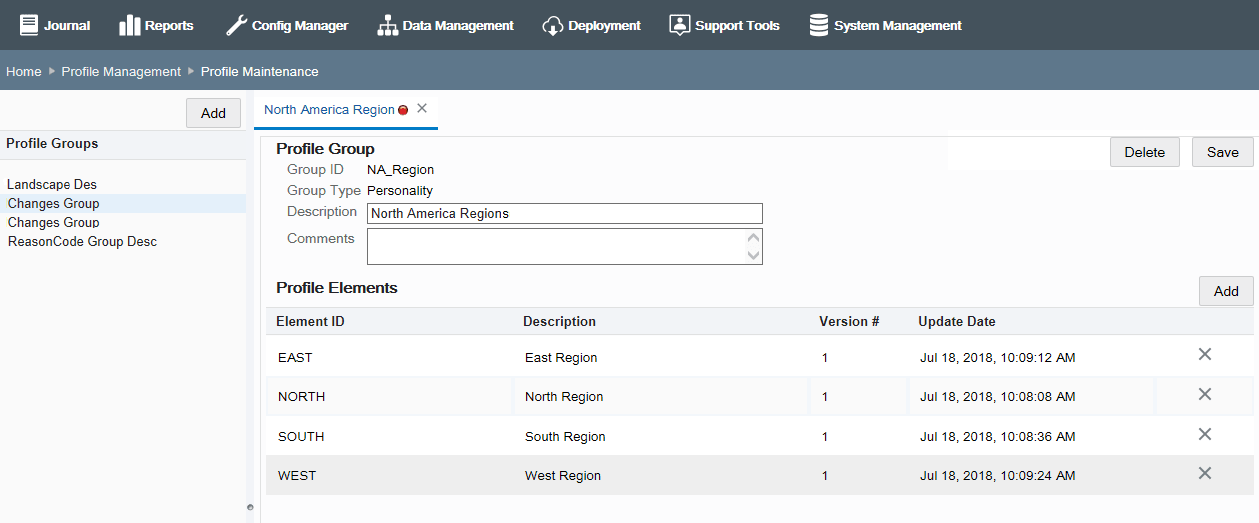Image resolution: width=1259 pixels, height=523 pixels.
Task: Open the Journal book icon
Action: (x=28, y=25)
